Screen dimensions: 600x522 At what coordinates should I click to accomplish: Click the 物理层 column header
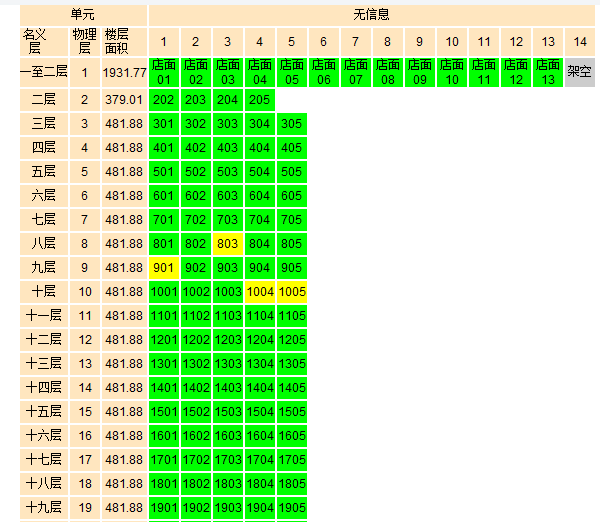85,42
